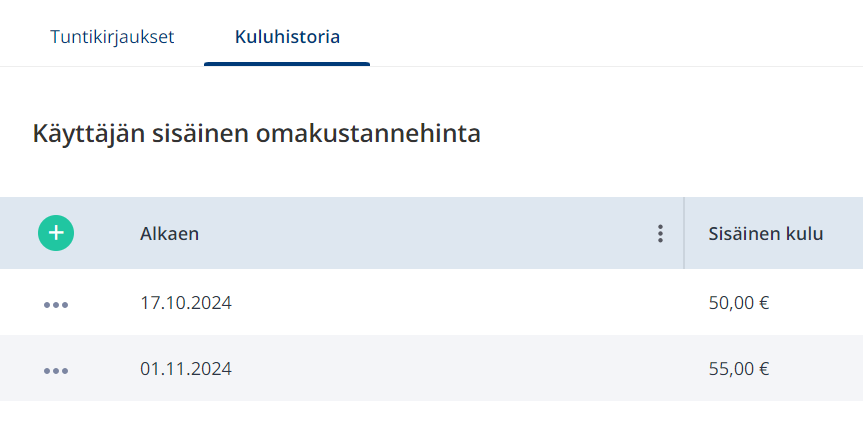The height and width of the screenshot is (423, 863).
Task: Open row actions ellipsis for 01.11.2024
Action: pos(56,371)
